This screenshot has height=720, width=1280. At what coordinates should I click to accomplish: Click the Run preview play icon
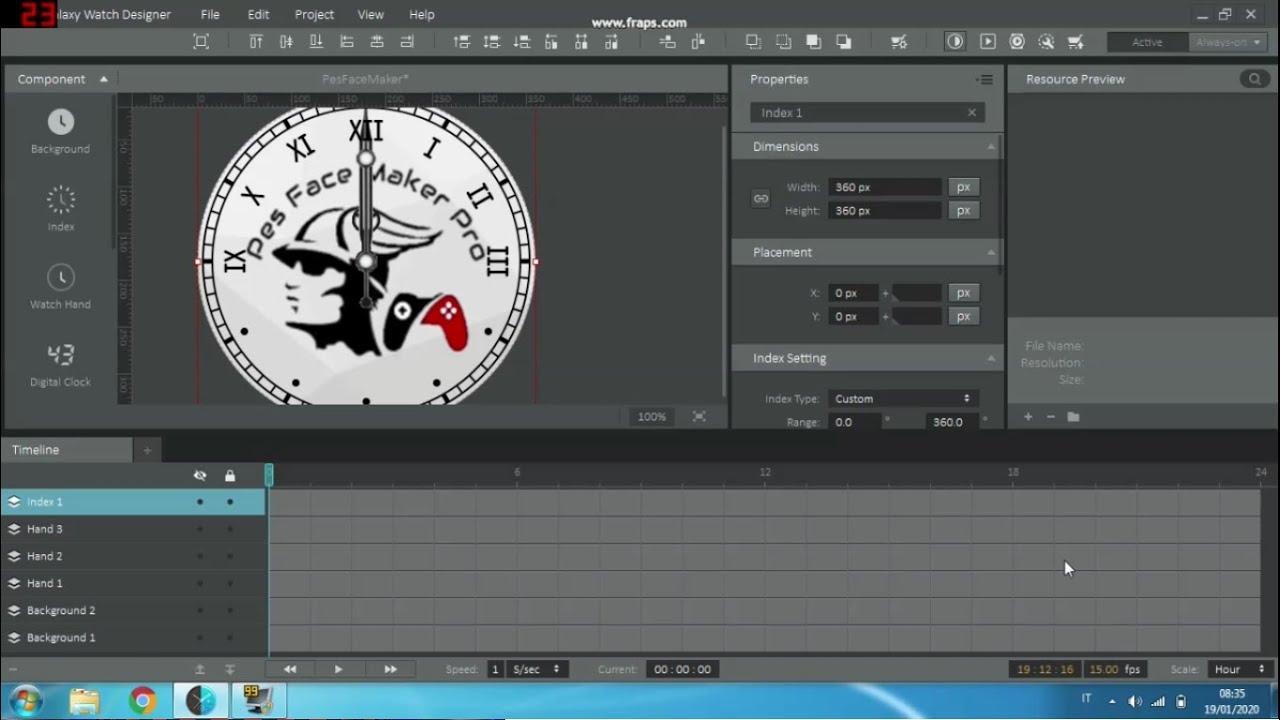coord(987,42)
